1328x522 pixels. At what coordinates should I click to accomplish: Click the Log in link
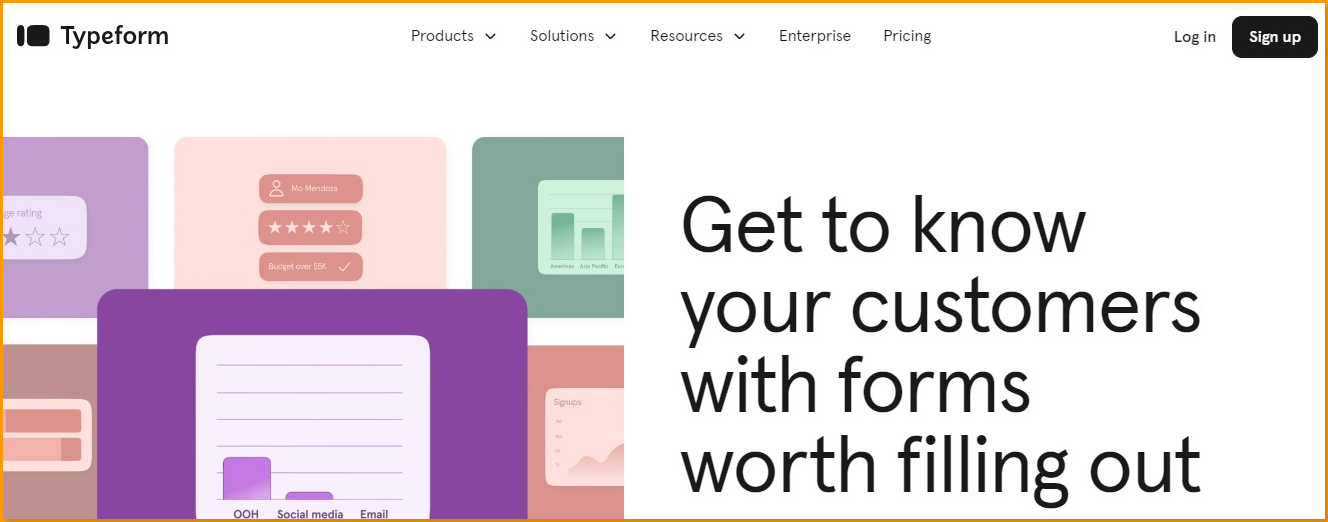point(1195,37)
